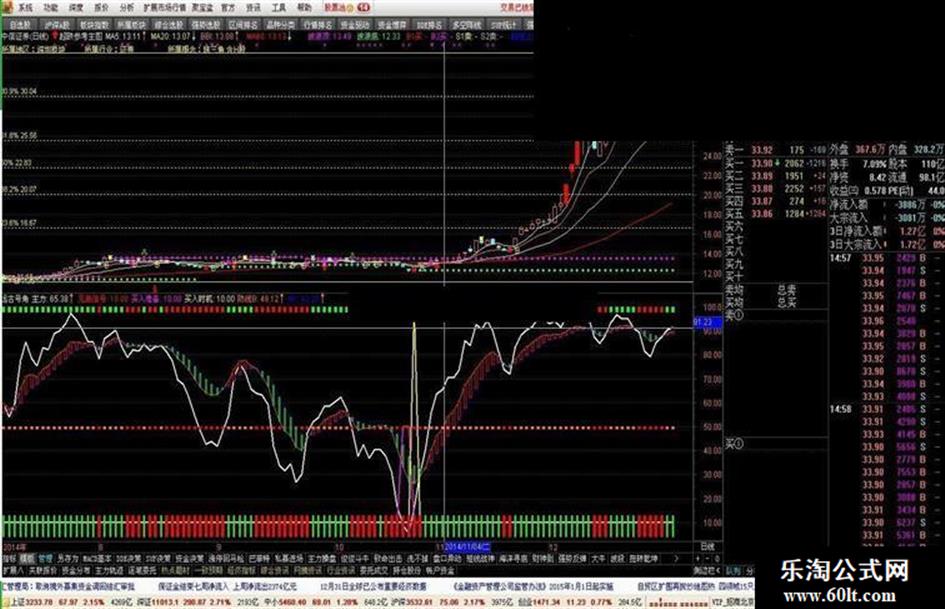Click the highlighted 2014/11/04 date marker

[468, 547]
